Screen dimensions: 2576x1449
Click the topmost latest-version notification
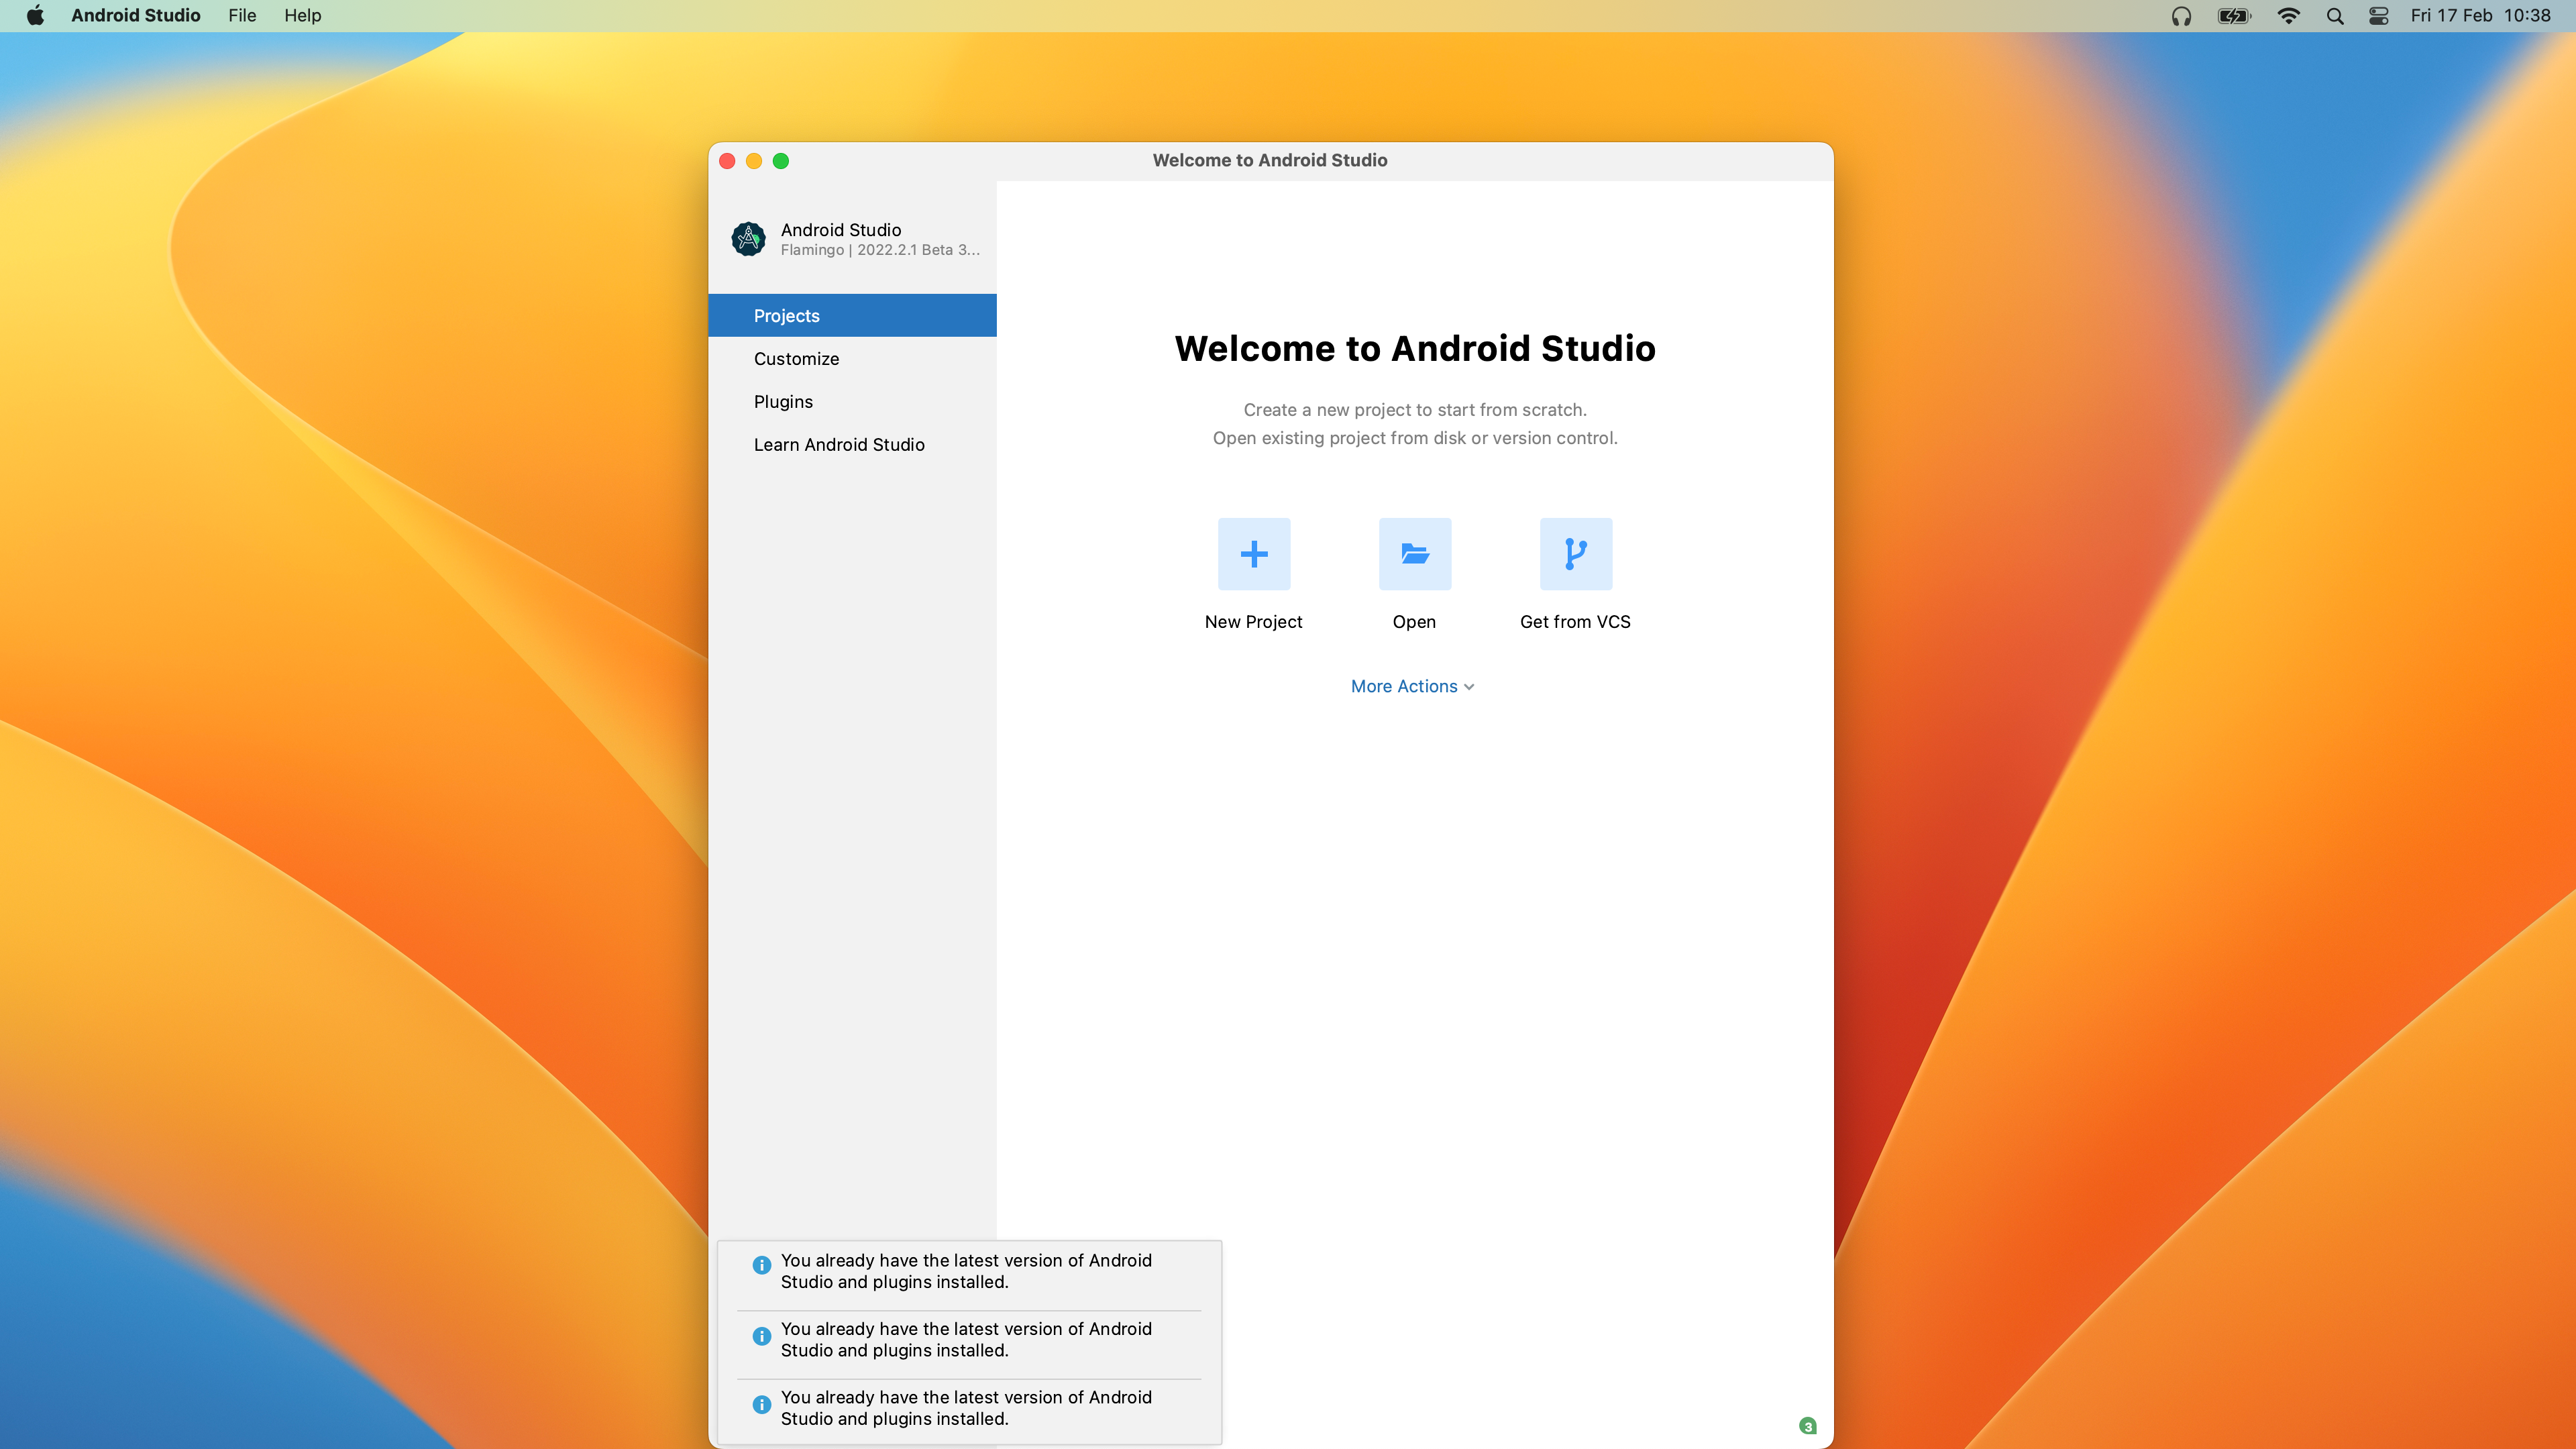(966, 1271)
